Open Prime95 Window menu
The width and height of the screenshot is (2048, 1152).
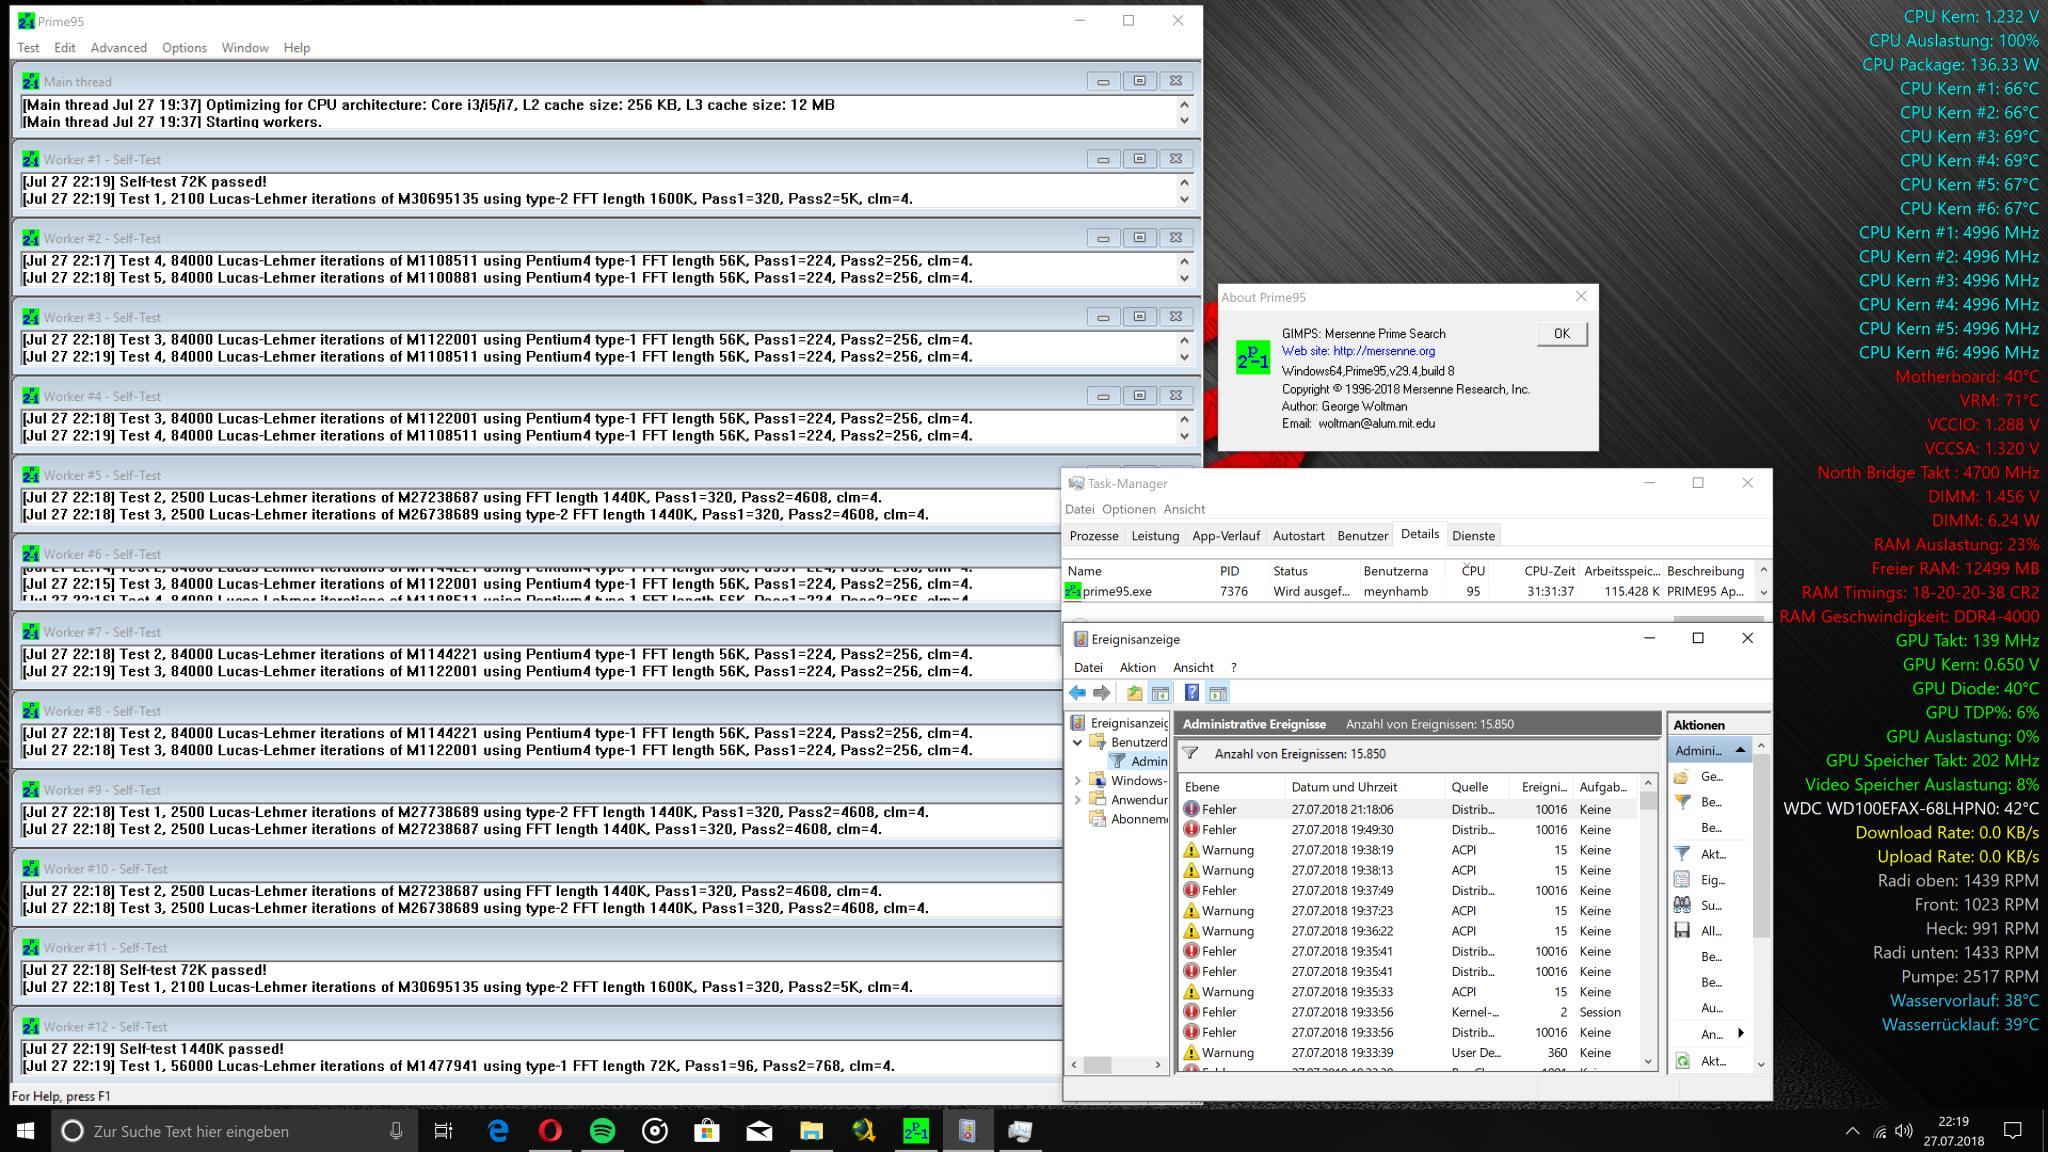point(245,47)
